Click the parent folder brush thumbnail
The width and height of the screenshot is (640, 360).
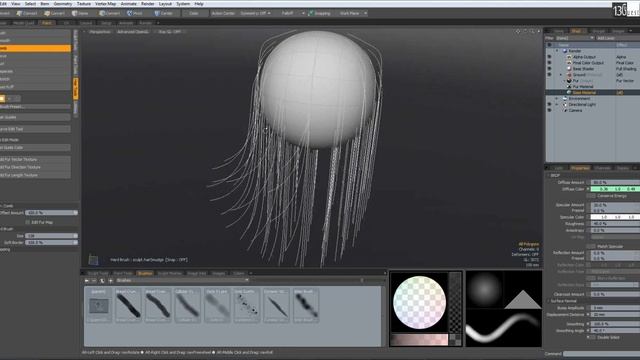[99, 305]
